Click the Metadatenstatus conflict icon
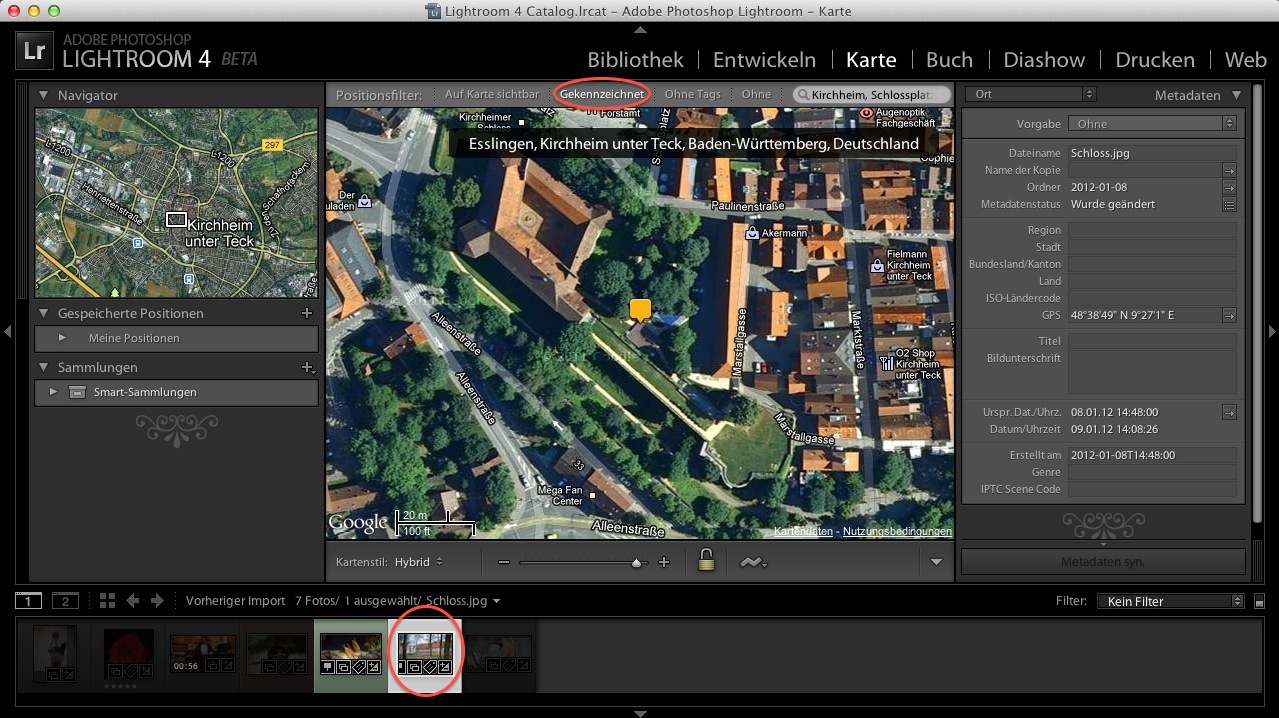 pyautogui.click(x=1230, y=205)
